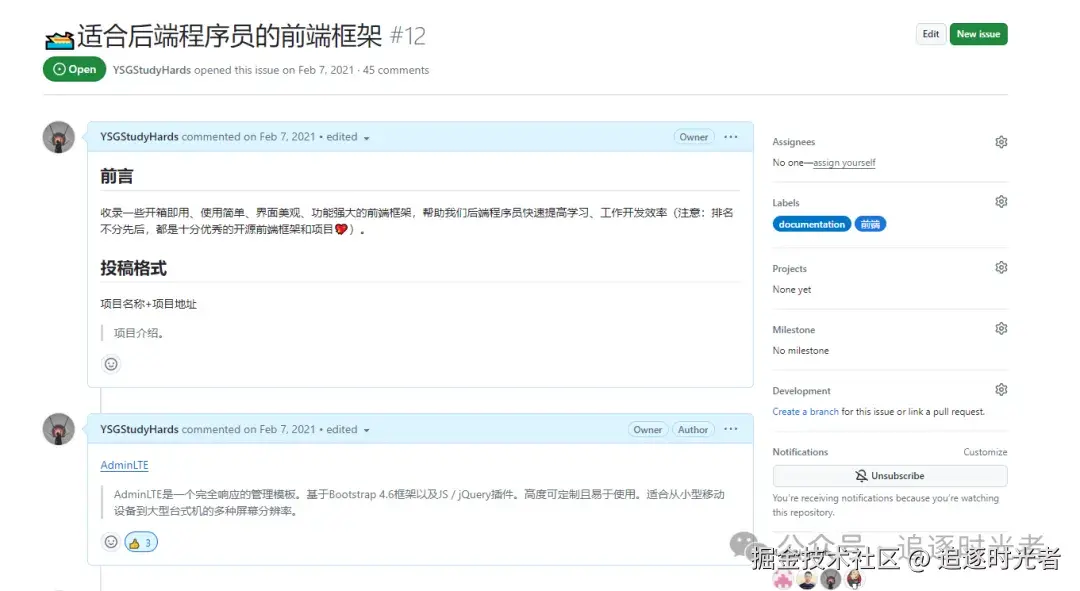The image size is (1080, 591).
Task: Open Development settings via the gear icon
Action: [x=1001, y=390]
